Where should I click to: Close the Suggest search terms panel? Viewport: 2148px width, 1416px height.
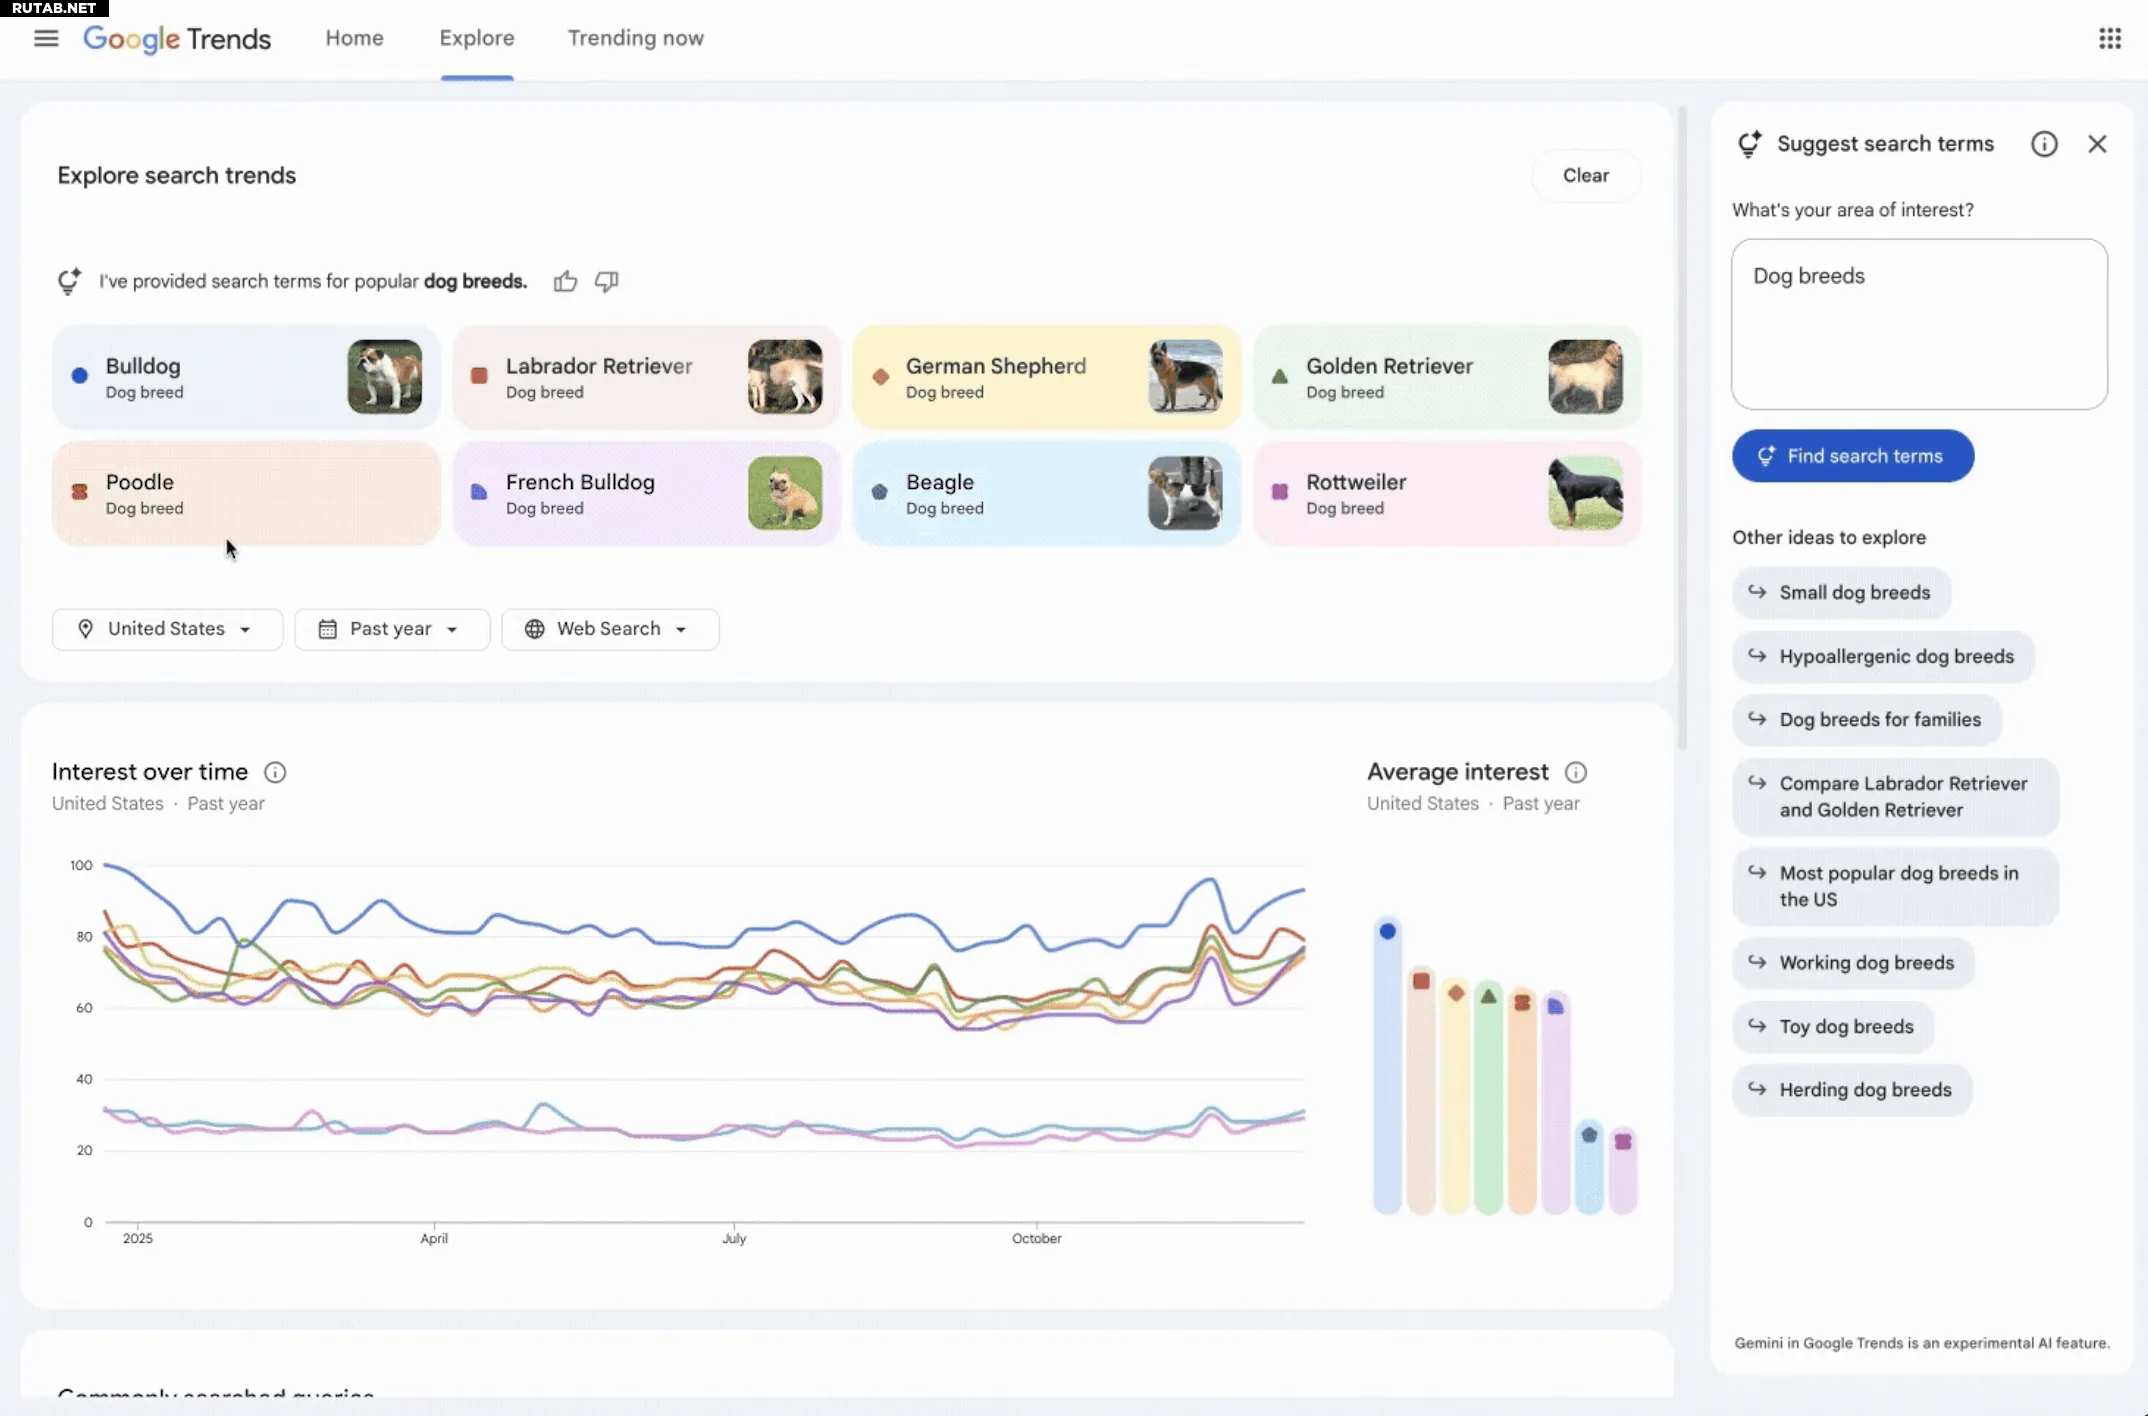coord(2097,144)
